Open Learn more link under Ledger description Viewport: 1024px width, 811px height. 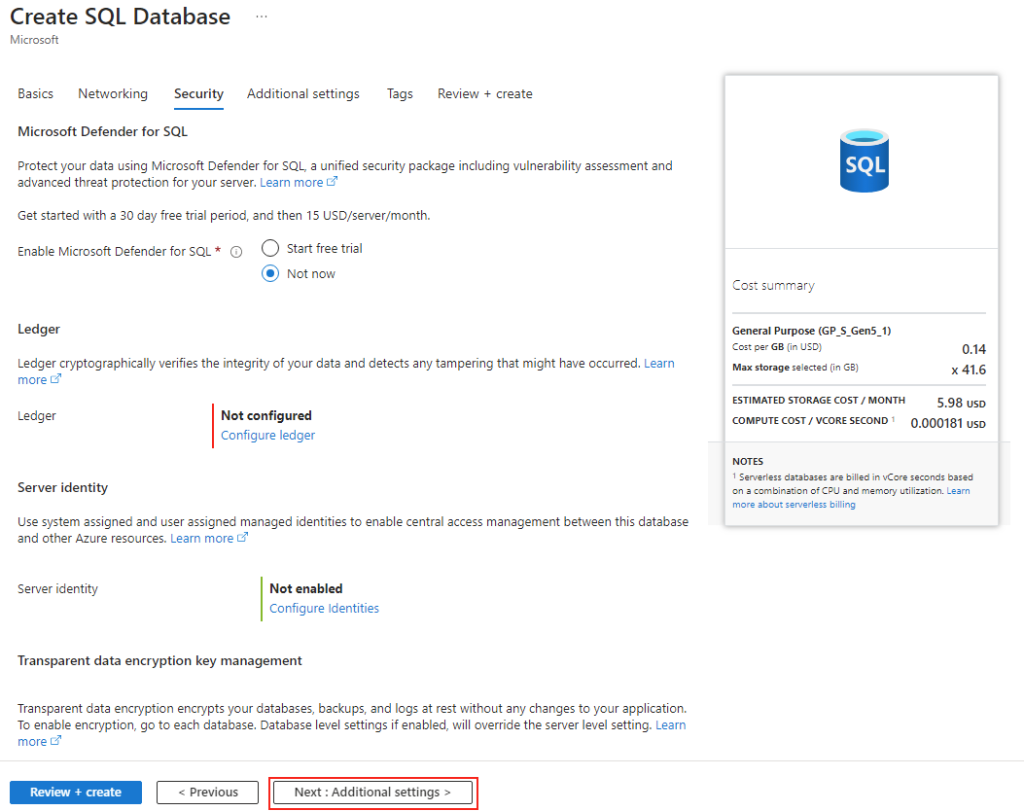659,364
